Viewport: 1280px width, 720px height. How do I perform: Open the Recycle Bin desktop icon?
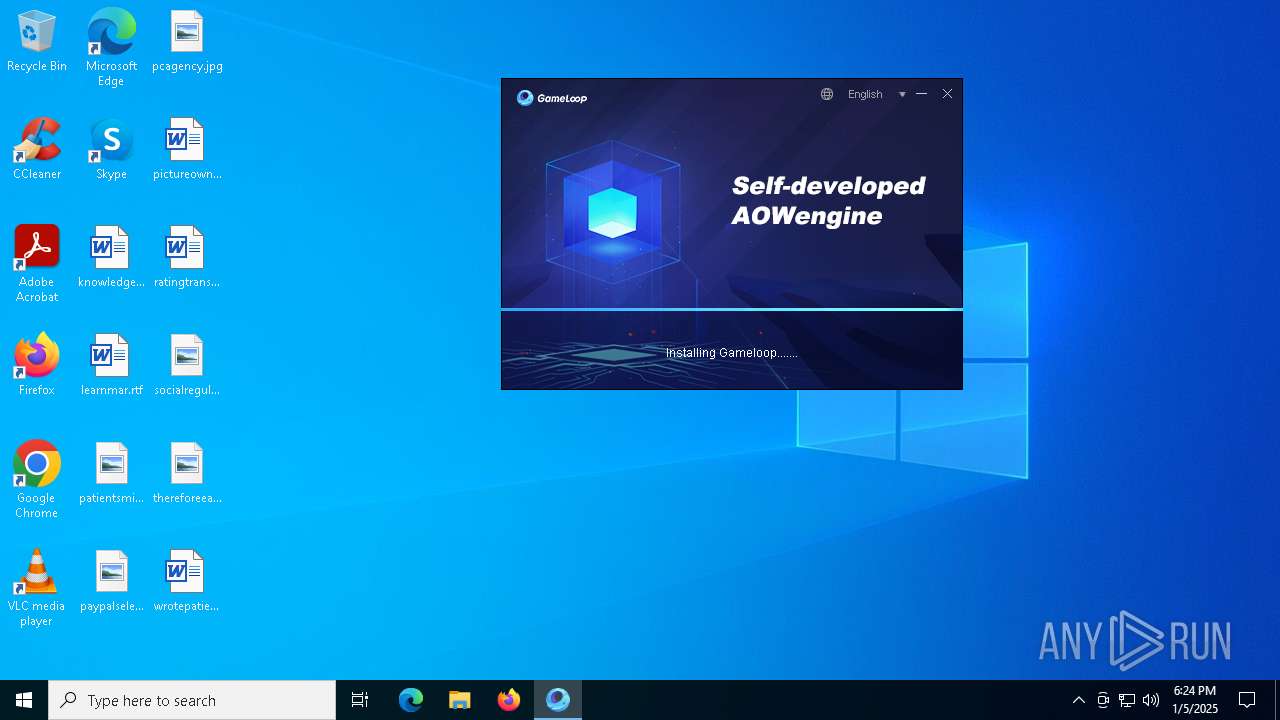[37, 41]
